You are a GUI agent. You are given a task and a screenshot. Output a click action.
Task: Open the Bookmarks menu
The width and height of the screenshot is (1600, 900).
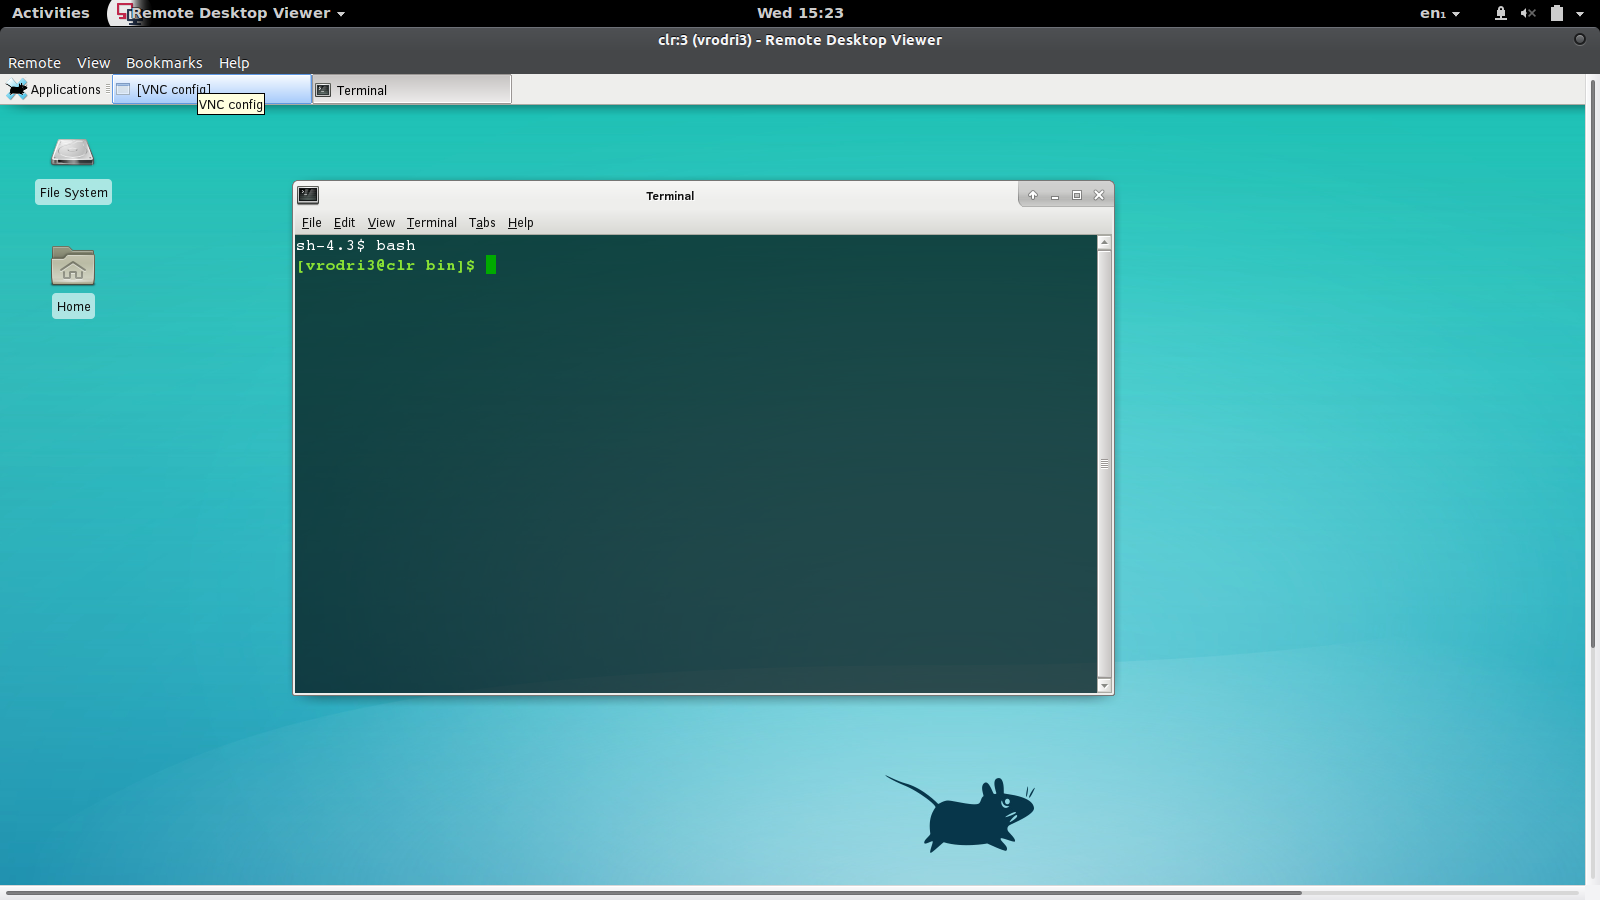click(164, 63)
